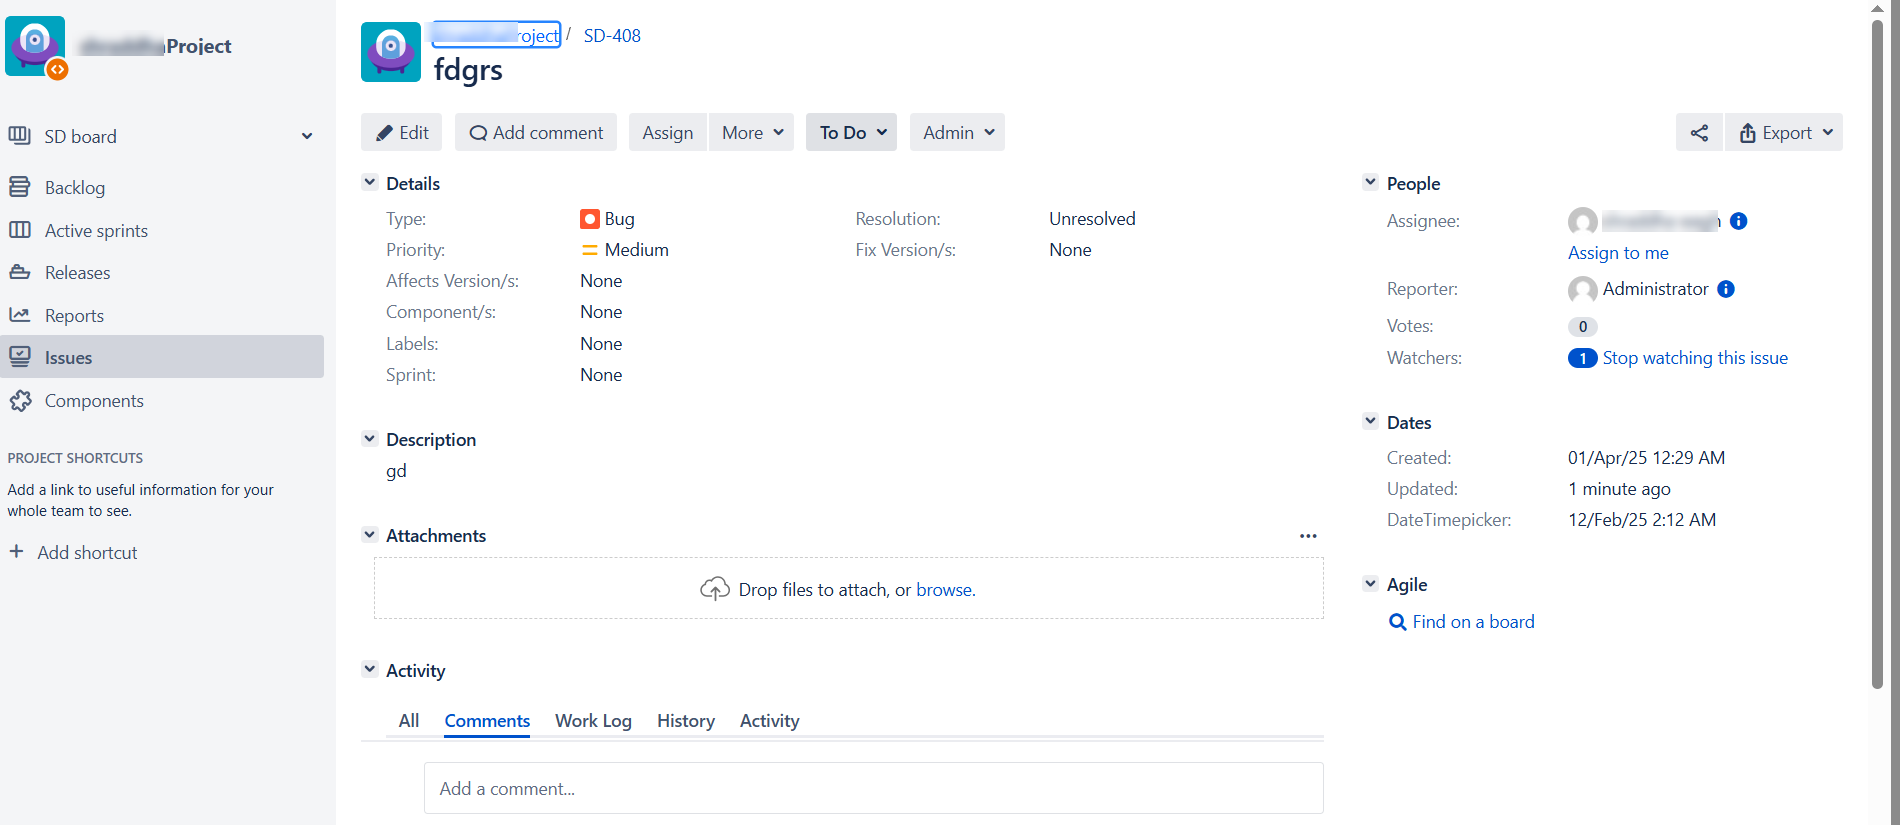Open the To Do status dropdown
This screenshot has height=825, width=1900.
click(851, 133)
